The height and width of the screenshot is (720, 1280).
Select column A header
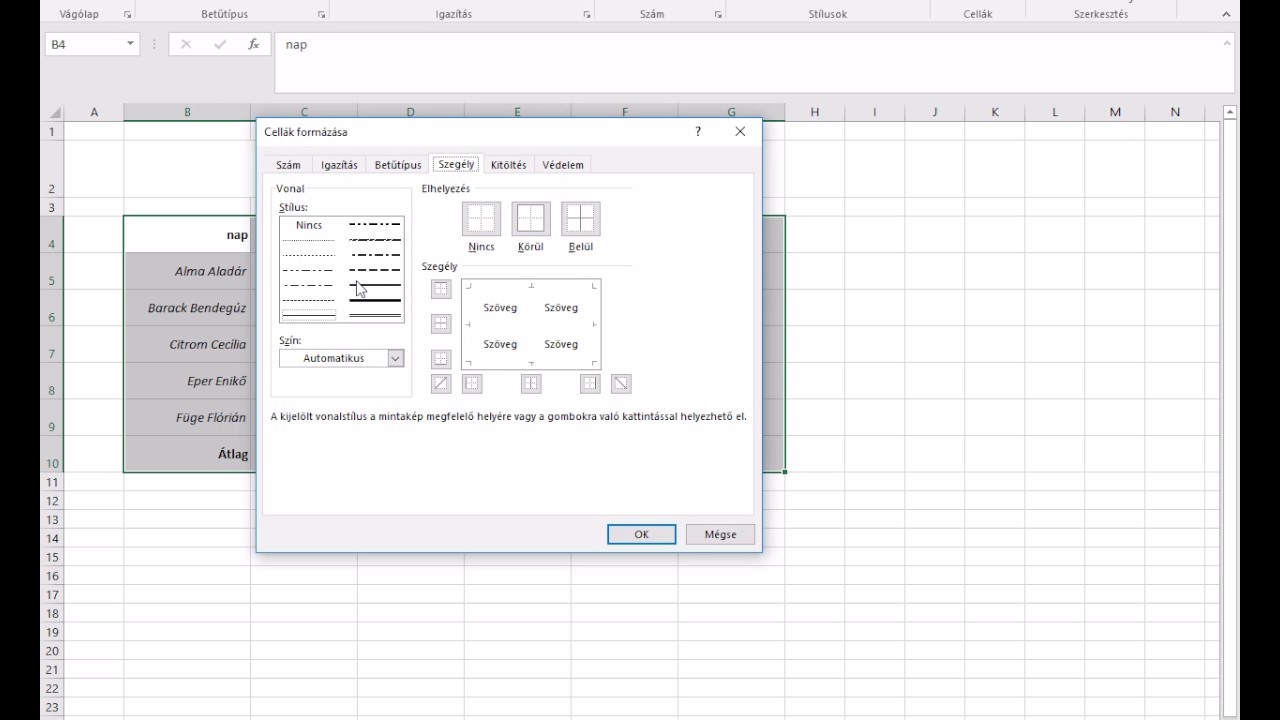[x=94, y=112]
